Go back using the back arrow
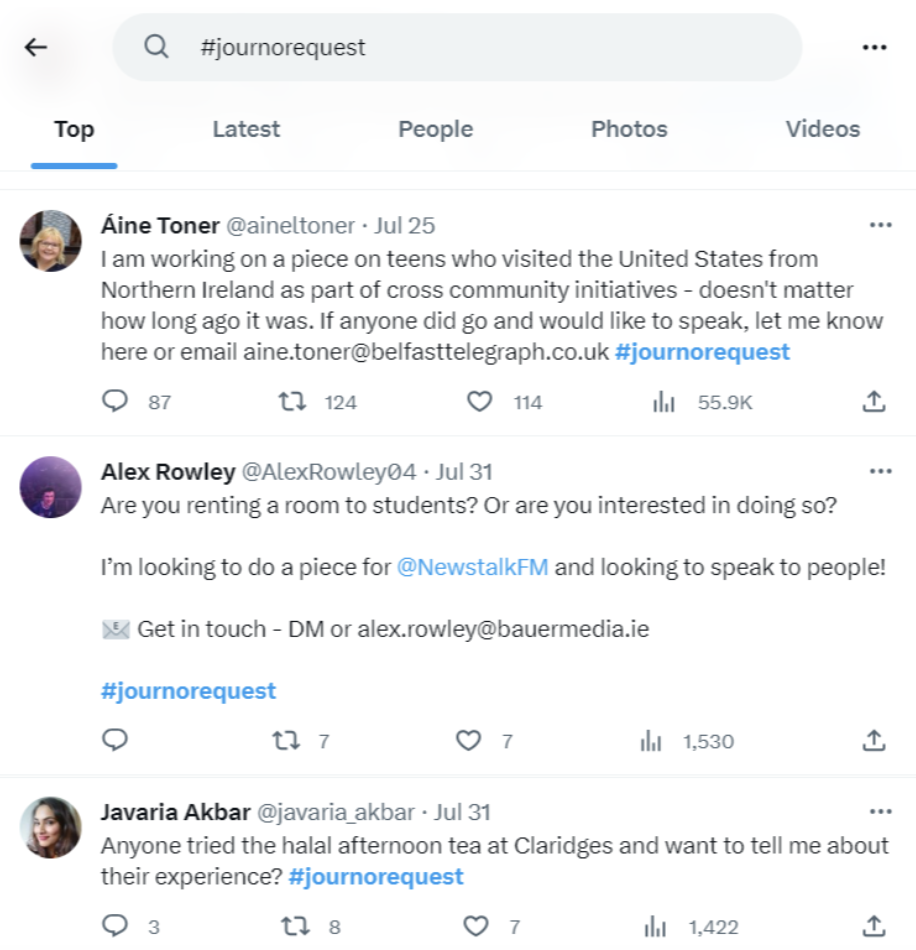The height and width of the screenshot is (950, 916). 36,46
